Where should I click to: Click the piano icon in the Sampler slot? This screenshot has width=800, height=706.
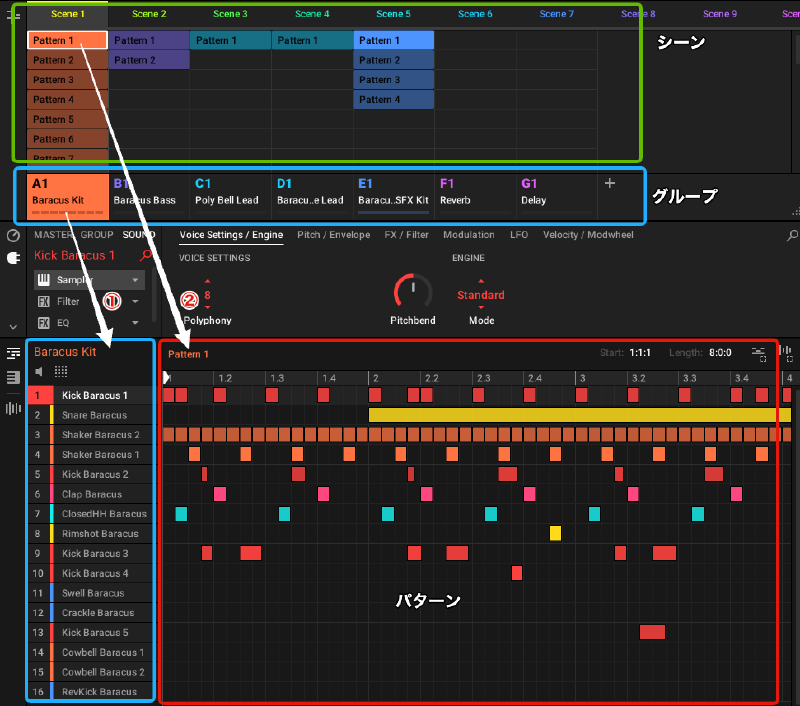pyautogui.click(x=44, y=280)
